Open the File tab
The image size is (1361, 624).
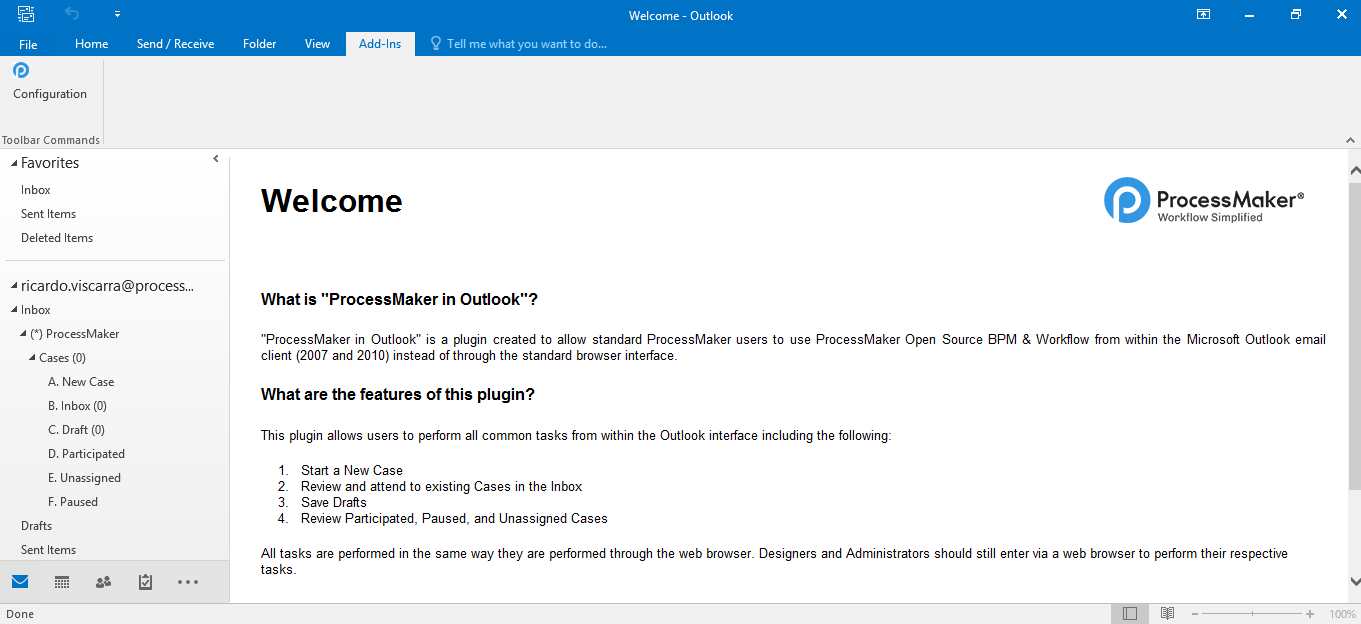coord(28,44)
